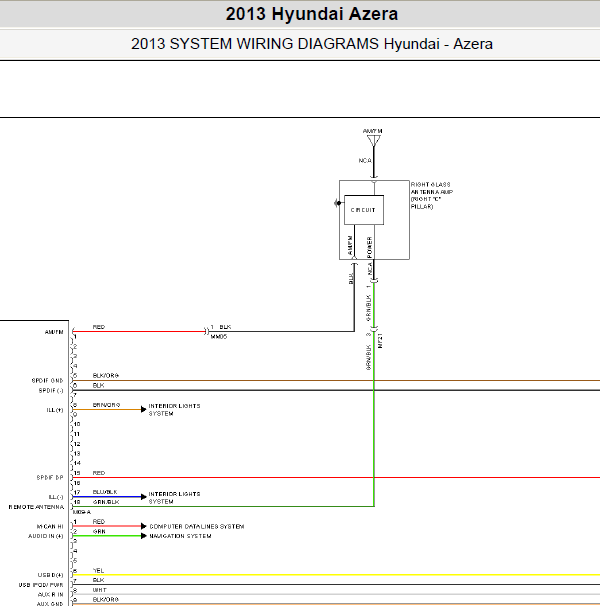Click the "BLU/BLK" wire color label
This screenshot has width=600, height=606.
pyautogui.click(x=105, y=492)
